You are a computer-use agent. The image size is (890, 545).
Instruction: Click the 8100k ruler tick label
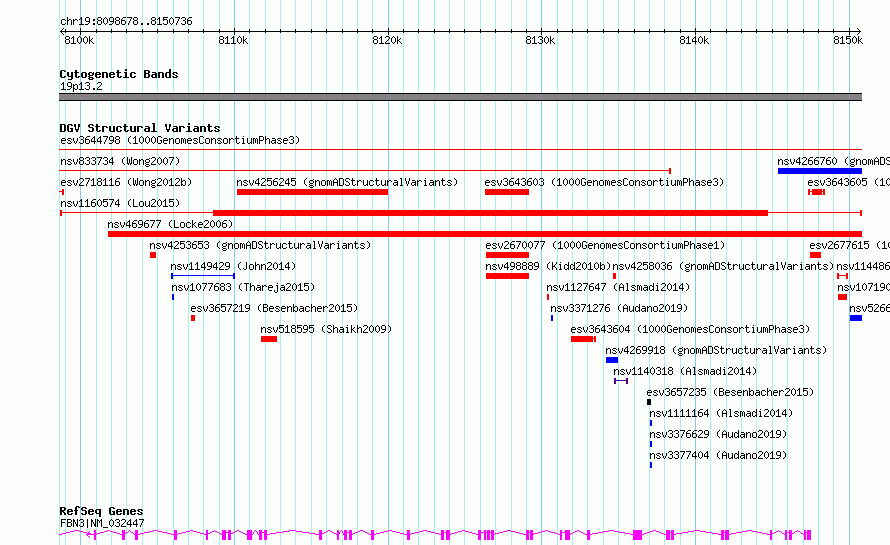point(79,40)
